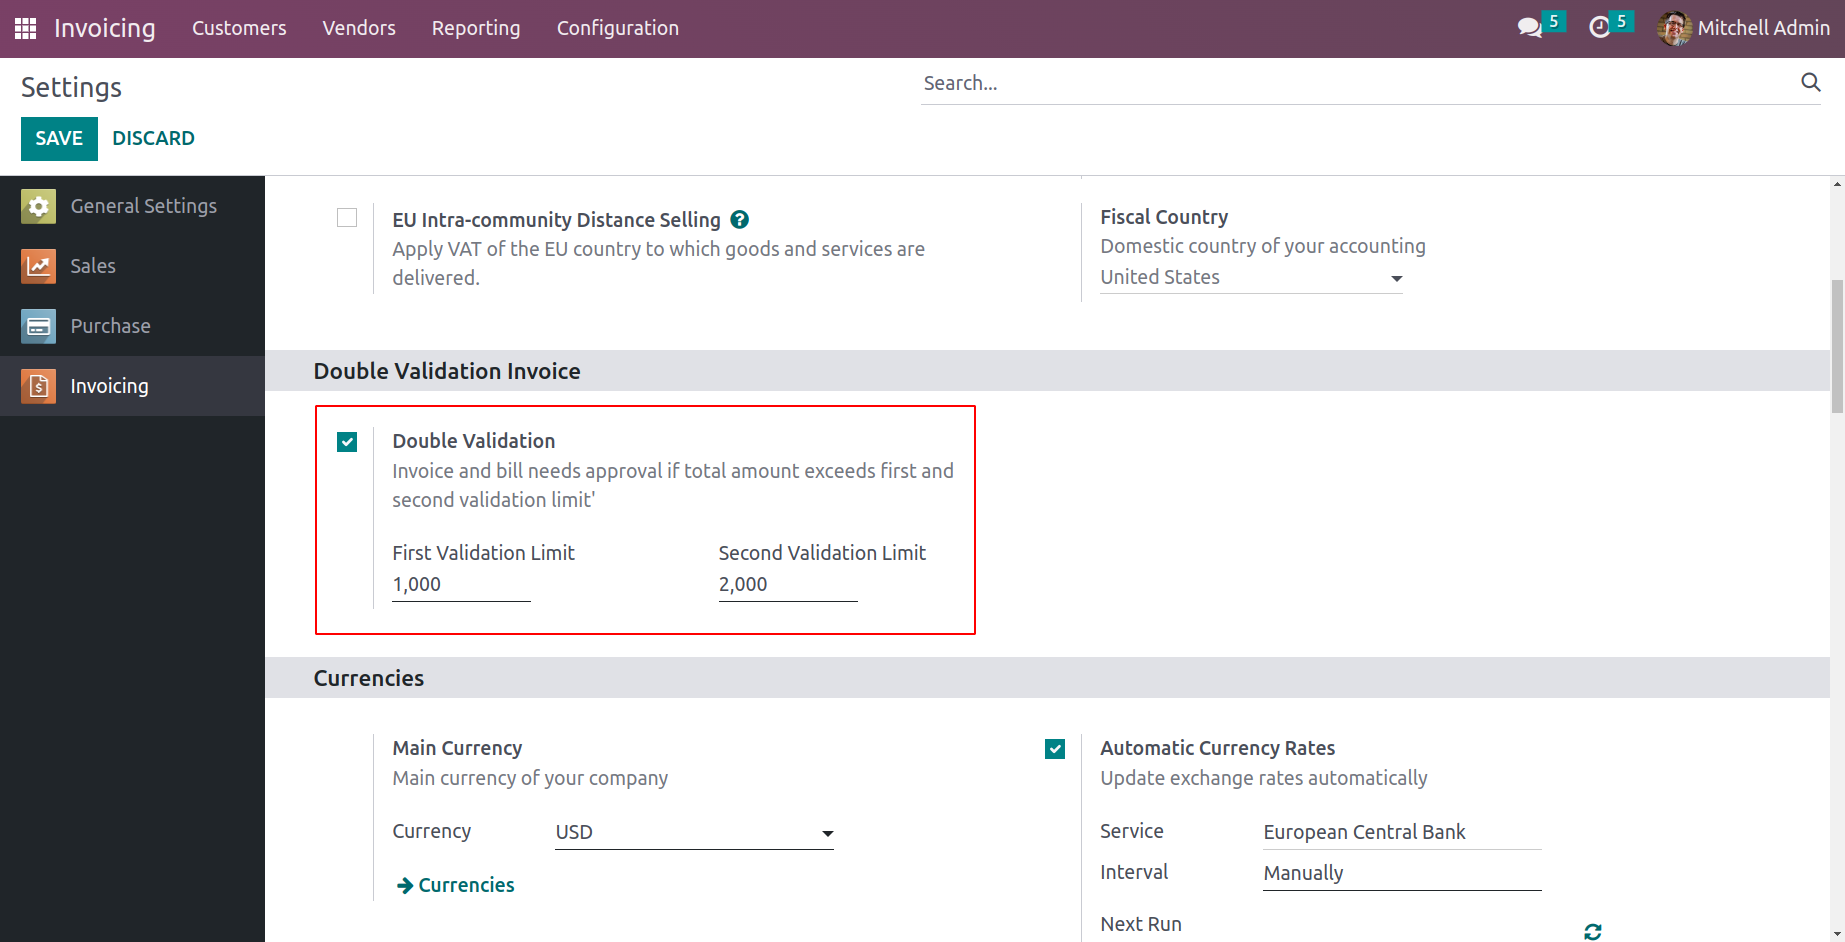Click the refresh icon beside Next Run
1845x942 pixels.
[1593, 931]
